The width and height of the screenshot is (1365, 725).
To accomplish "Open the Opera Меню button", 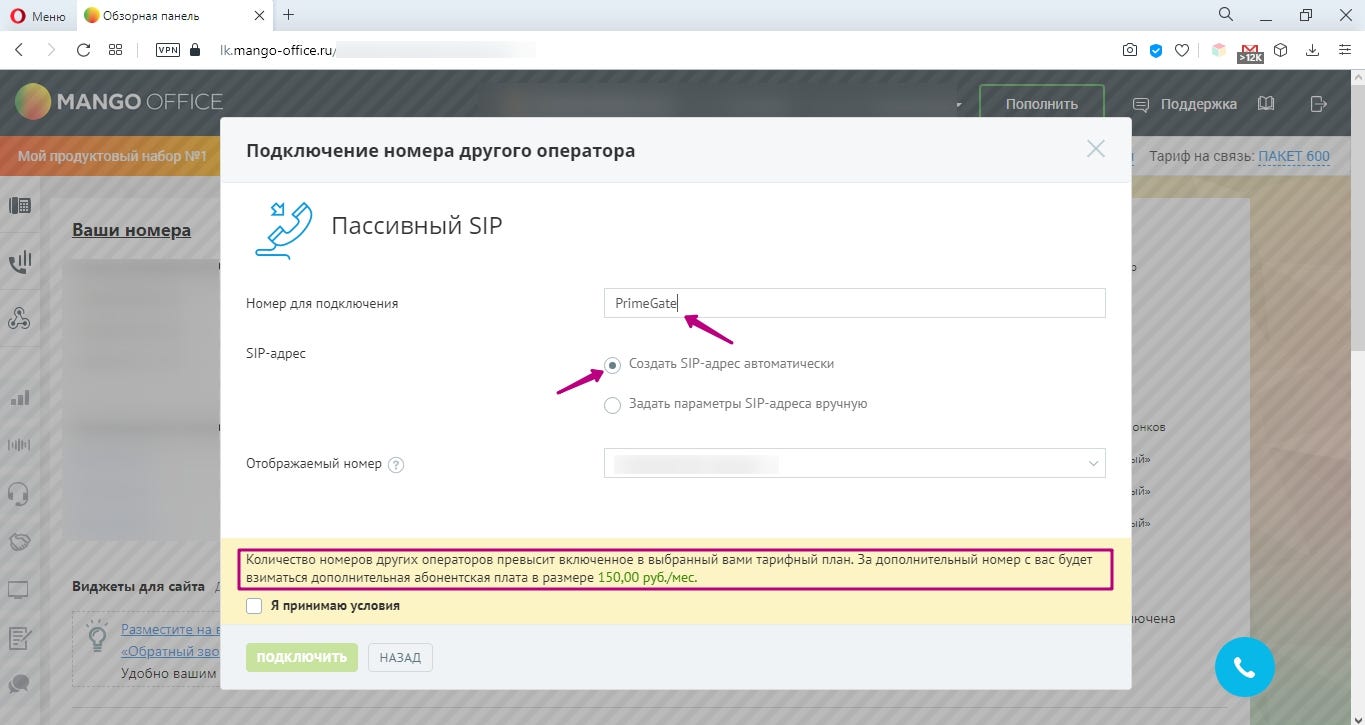I will tap(38, 15).
